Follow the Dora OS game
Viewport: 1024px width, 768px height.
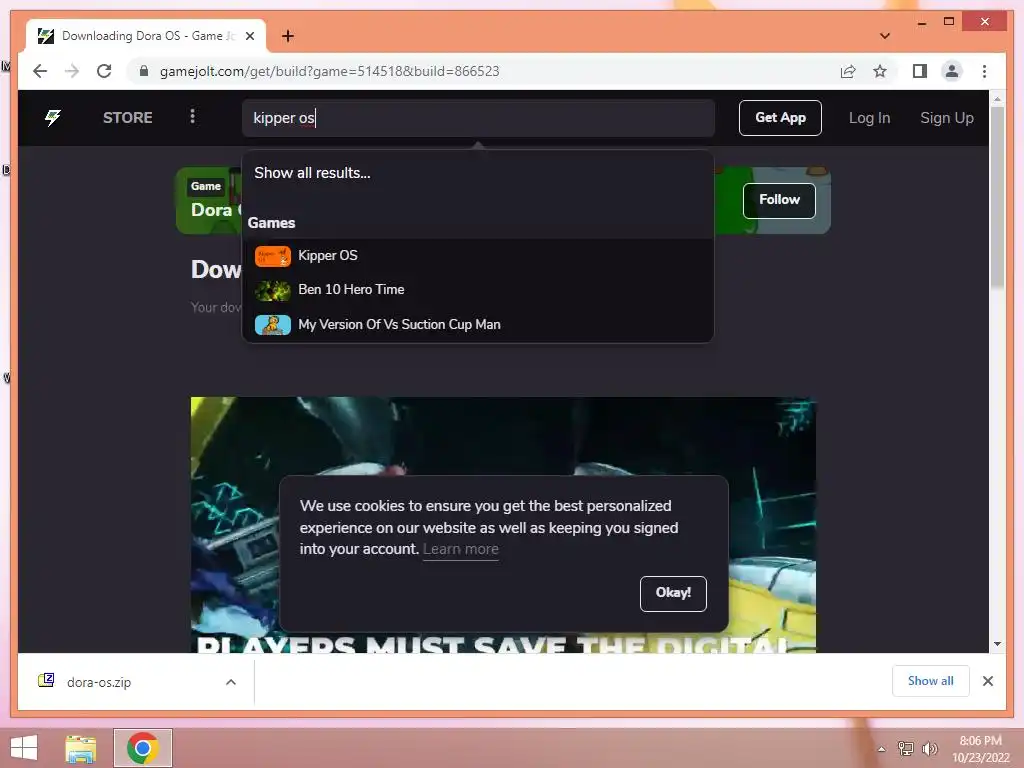[779, 200]
